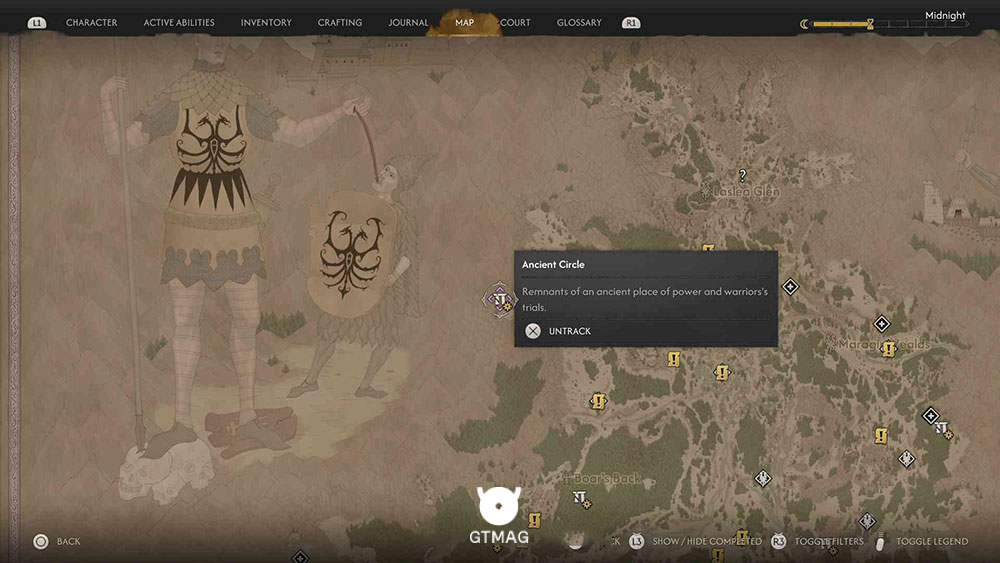Select the highlighted MAP tab

pyautogui.click(x=464, y=22)
